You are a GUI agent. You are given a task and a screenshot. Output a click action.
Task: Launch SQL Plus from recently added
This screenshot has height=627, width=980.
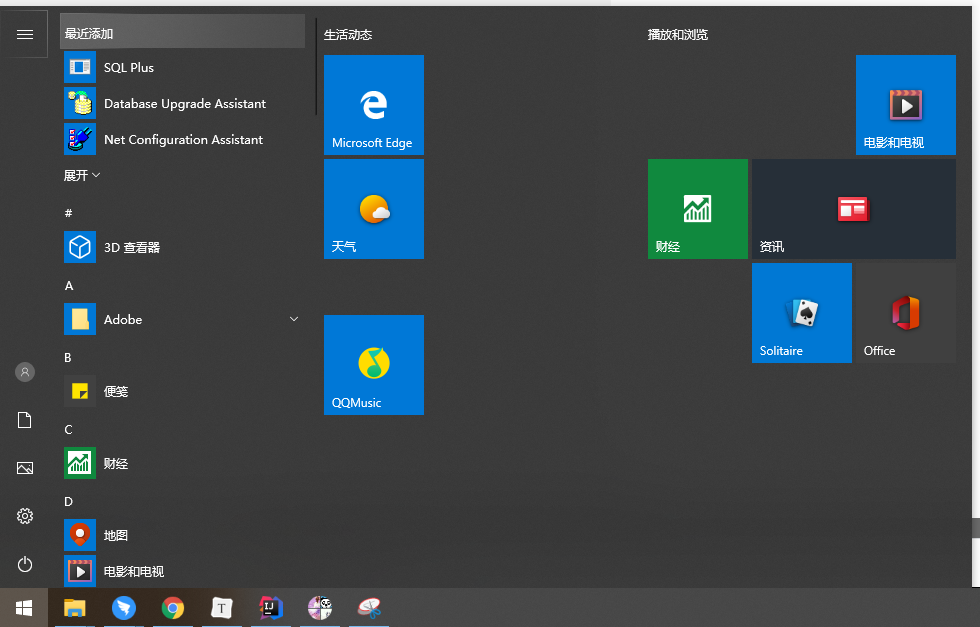(184, 68)
